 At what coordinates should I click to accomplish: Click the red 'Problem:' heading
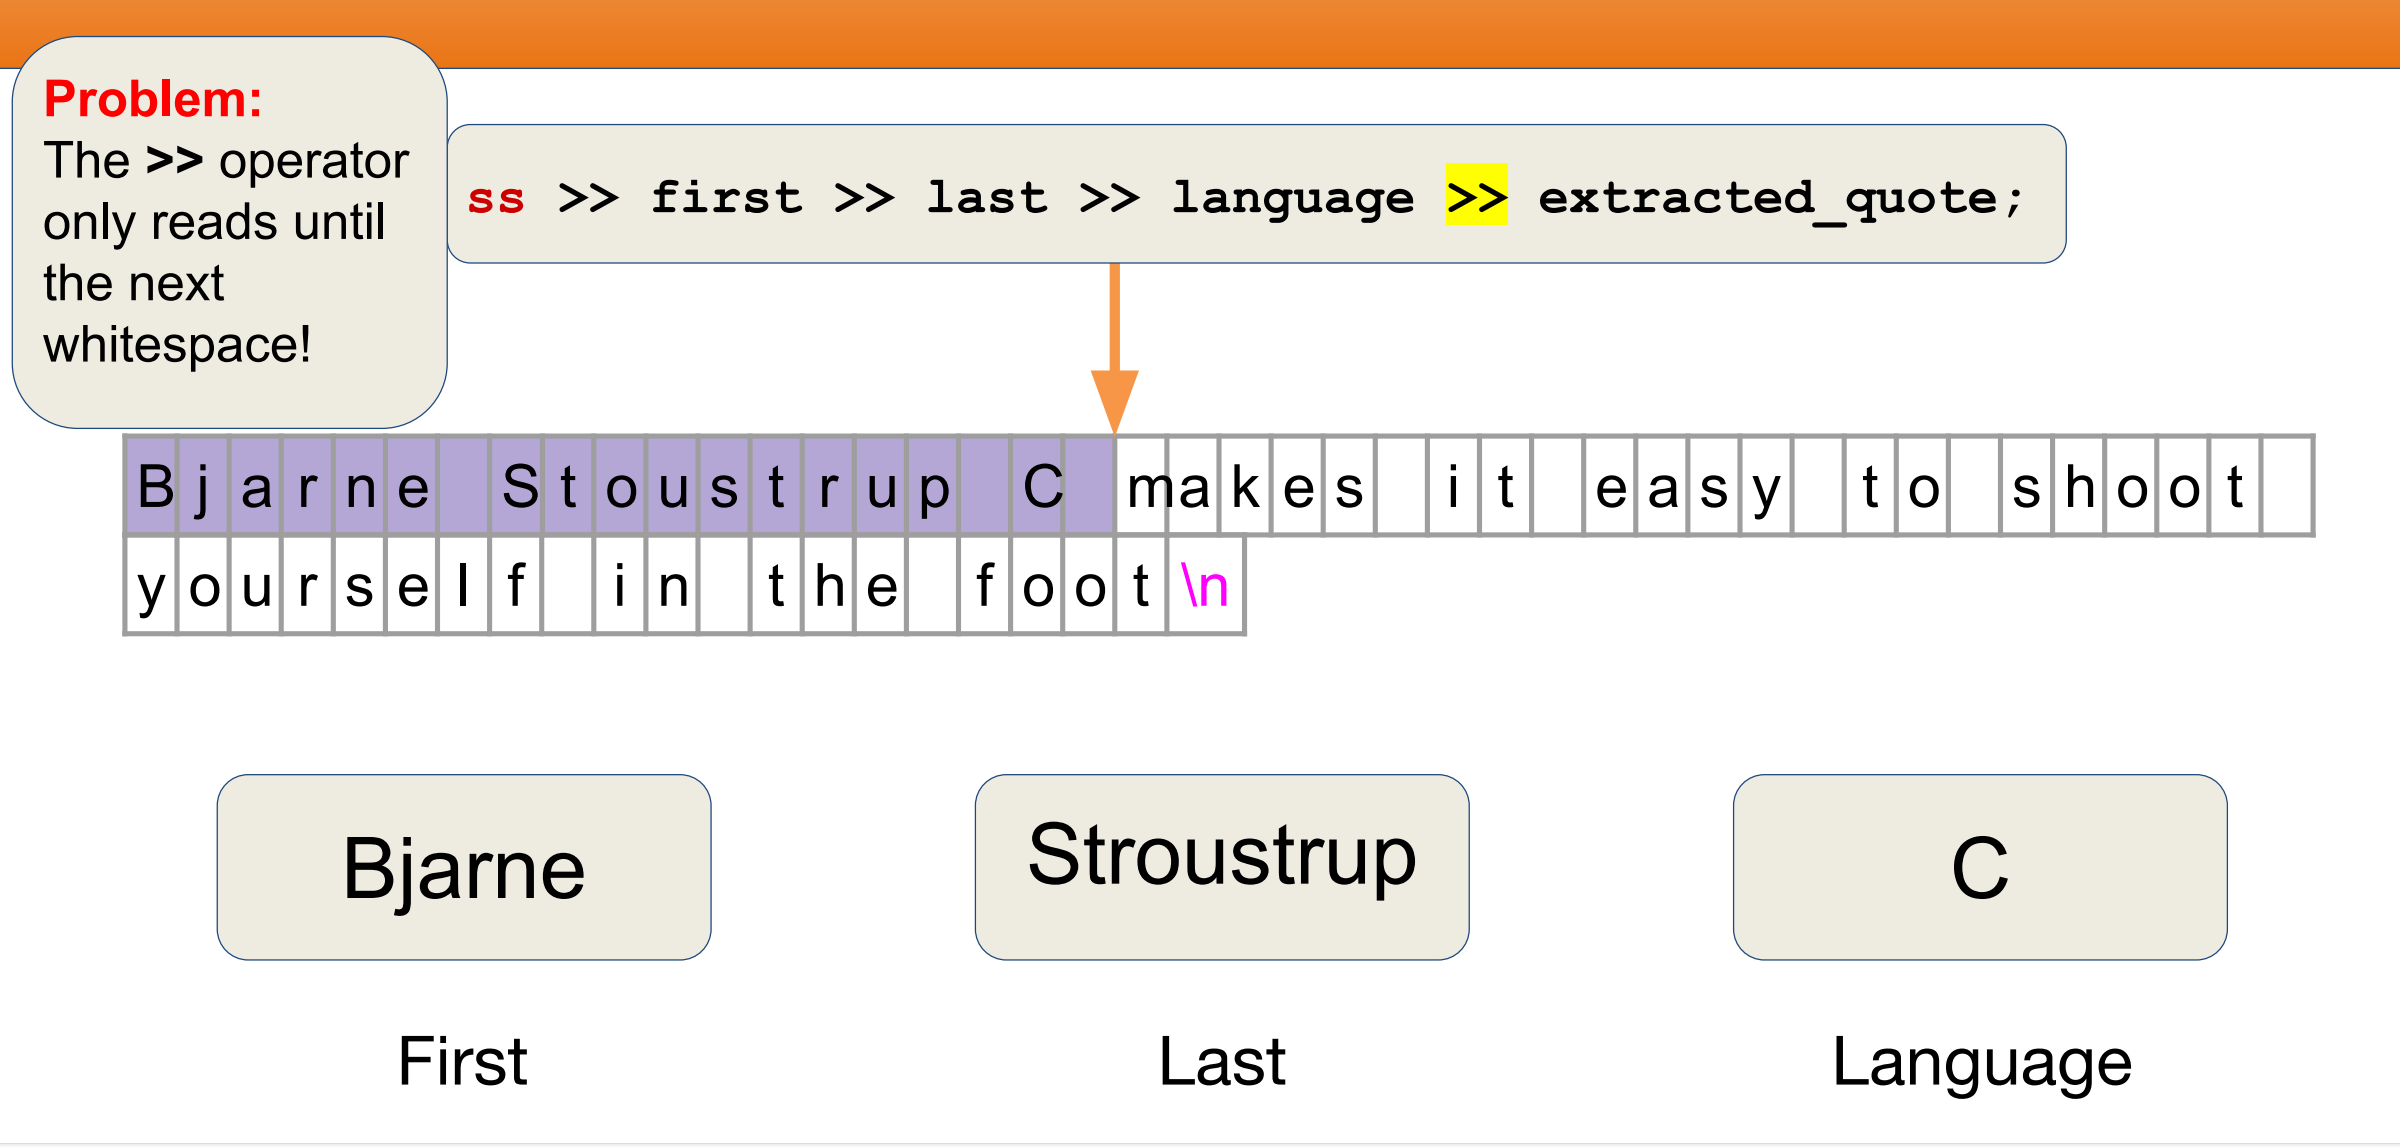(153, 99)
